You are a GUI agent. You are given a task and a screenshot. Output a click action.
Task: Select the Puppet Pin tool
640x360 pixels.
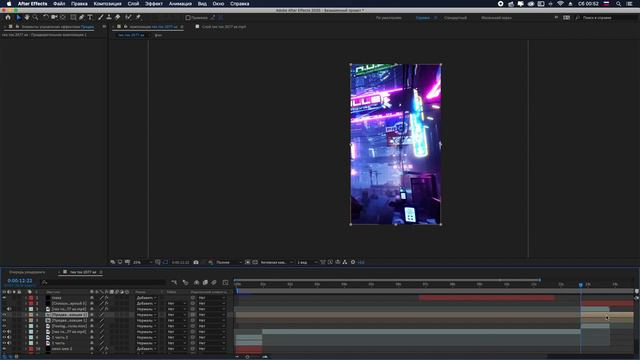pos(138,18)
